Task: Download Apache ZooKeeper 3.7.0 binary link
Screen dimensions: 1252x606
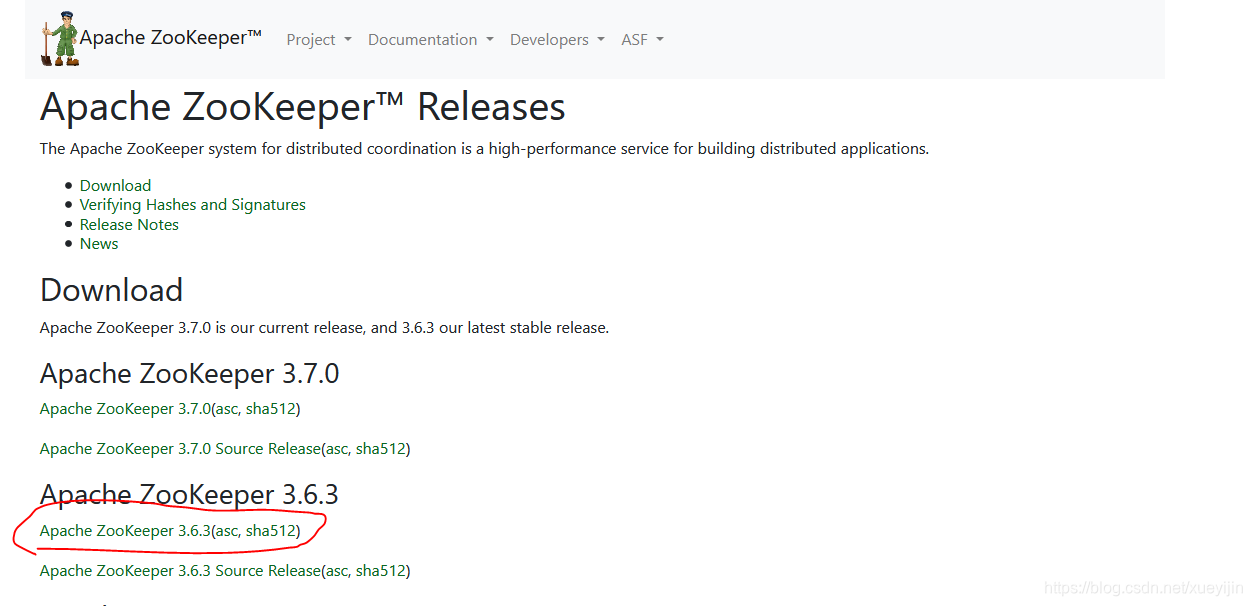Action: pos(125,408)
